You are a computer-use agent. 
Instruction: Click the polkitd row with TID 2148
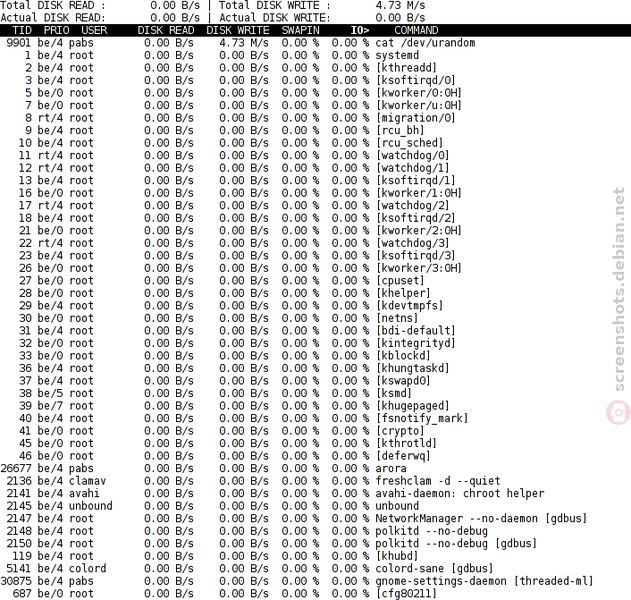(x=316, y=531)
